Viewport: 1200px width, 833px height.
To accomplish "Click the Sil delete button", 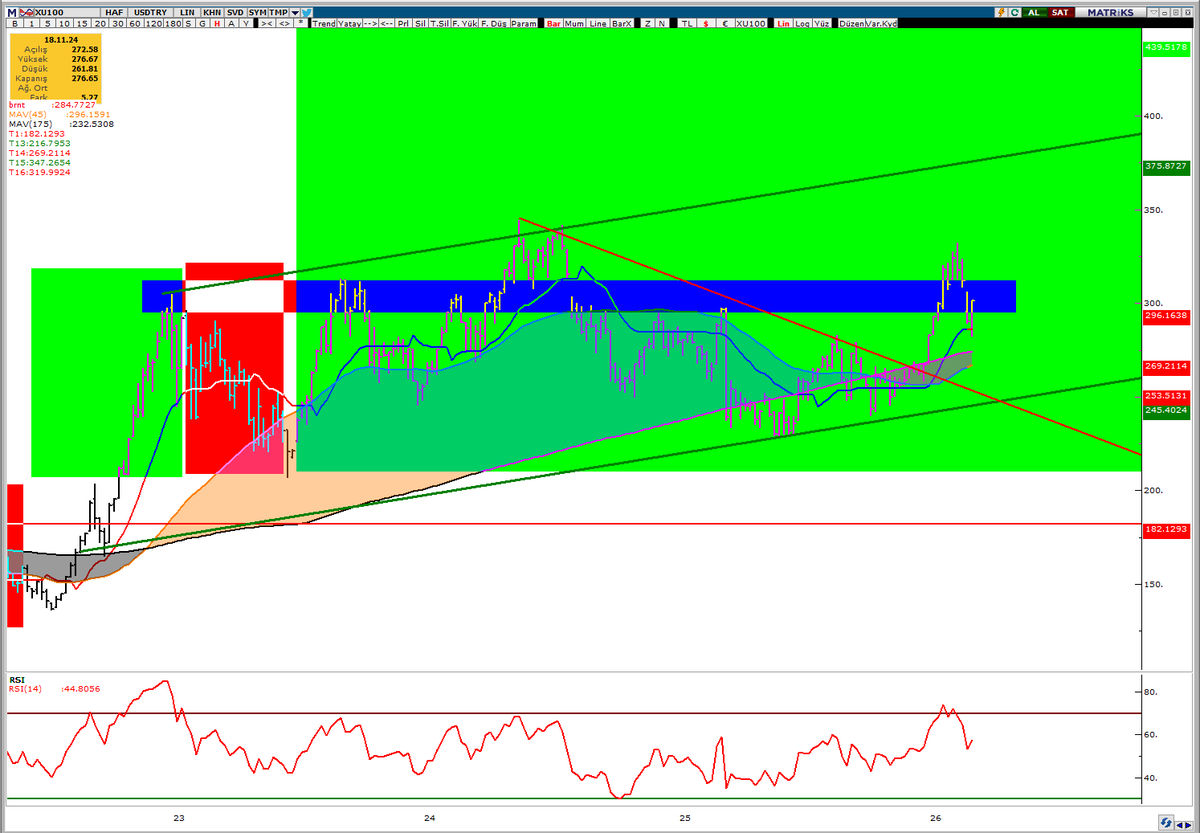I will click(420, 23).
